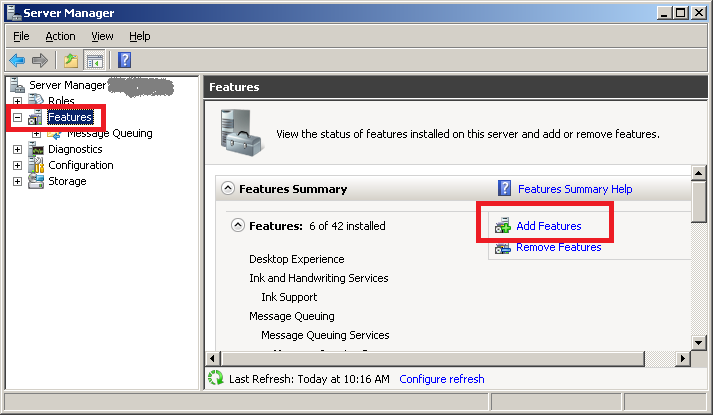Click the Storage tree icon
The width and height of the screenshot is (713, 415).
36,181
